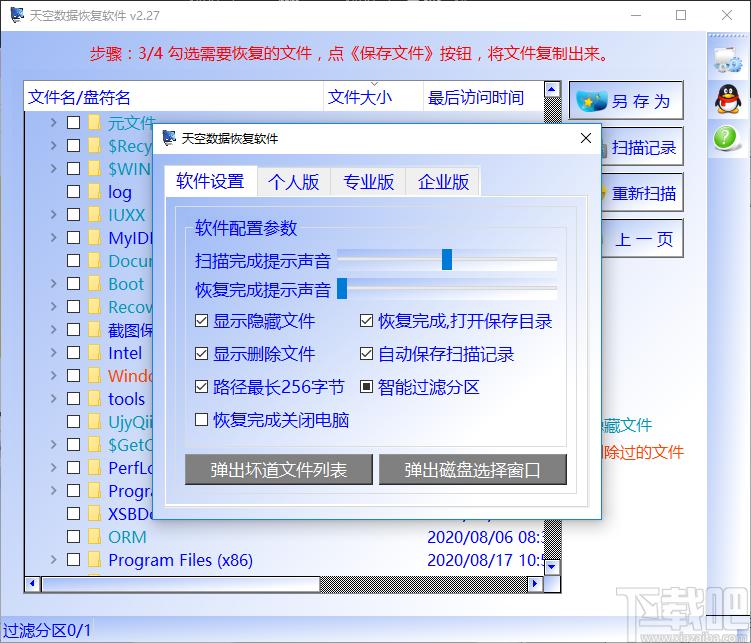Expand the MyID folder node

click(53, 237)
